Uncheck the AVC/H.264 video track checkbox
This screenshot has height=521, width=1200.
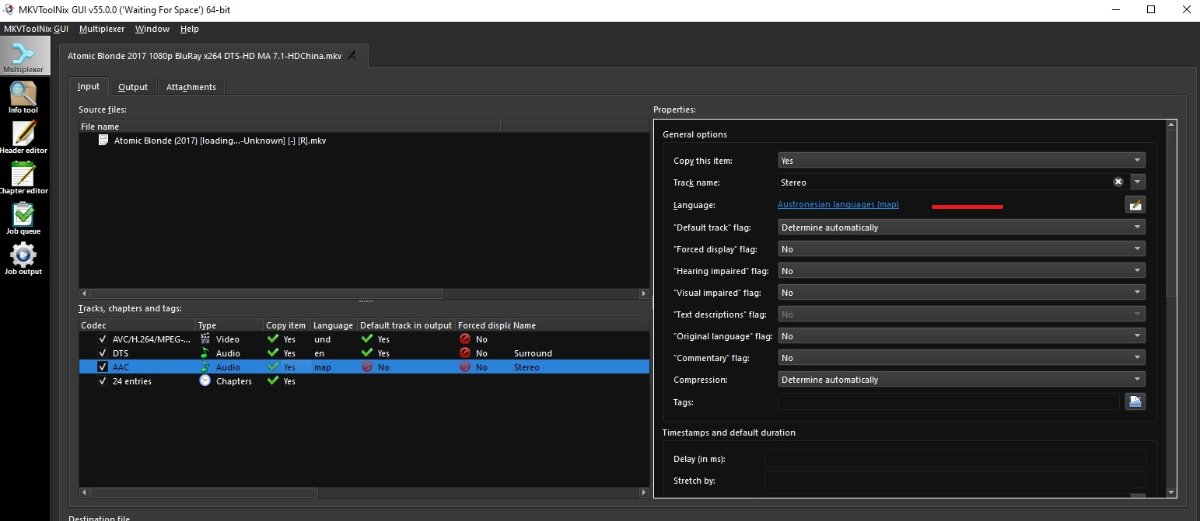point(102,340)
